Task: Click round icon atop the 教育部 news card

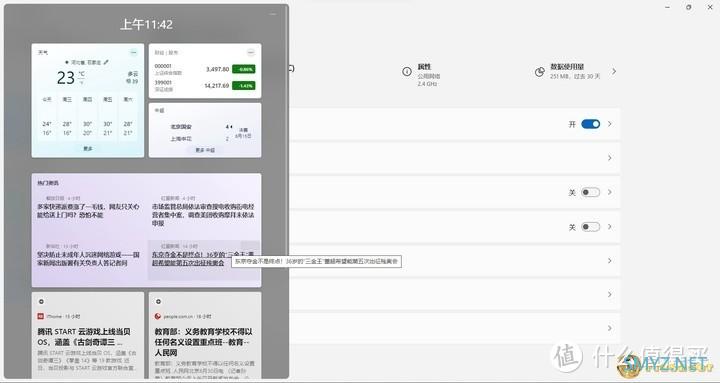Action: [x=158, y=302]
